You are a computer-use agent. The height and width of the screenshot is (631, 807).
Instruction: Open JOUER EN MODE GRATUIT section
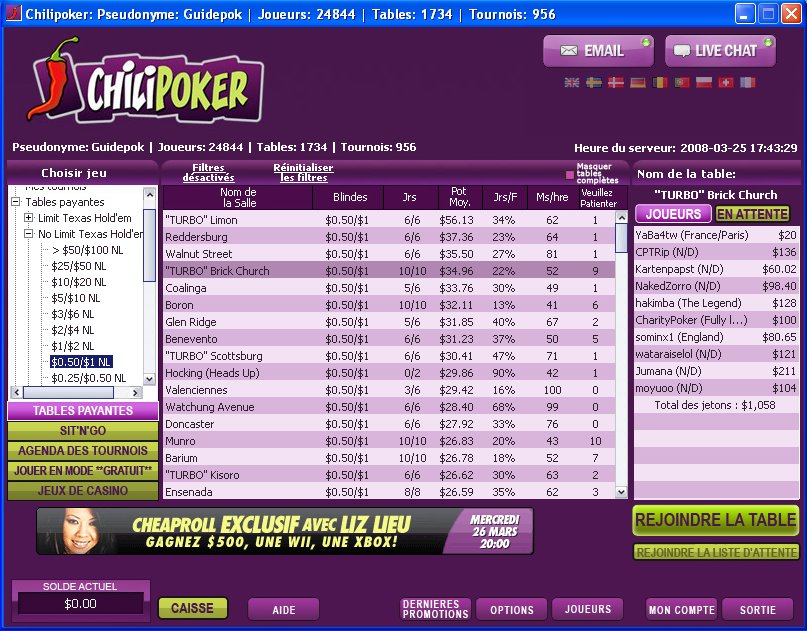click(83, 470)
